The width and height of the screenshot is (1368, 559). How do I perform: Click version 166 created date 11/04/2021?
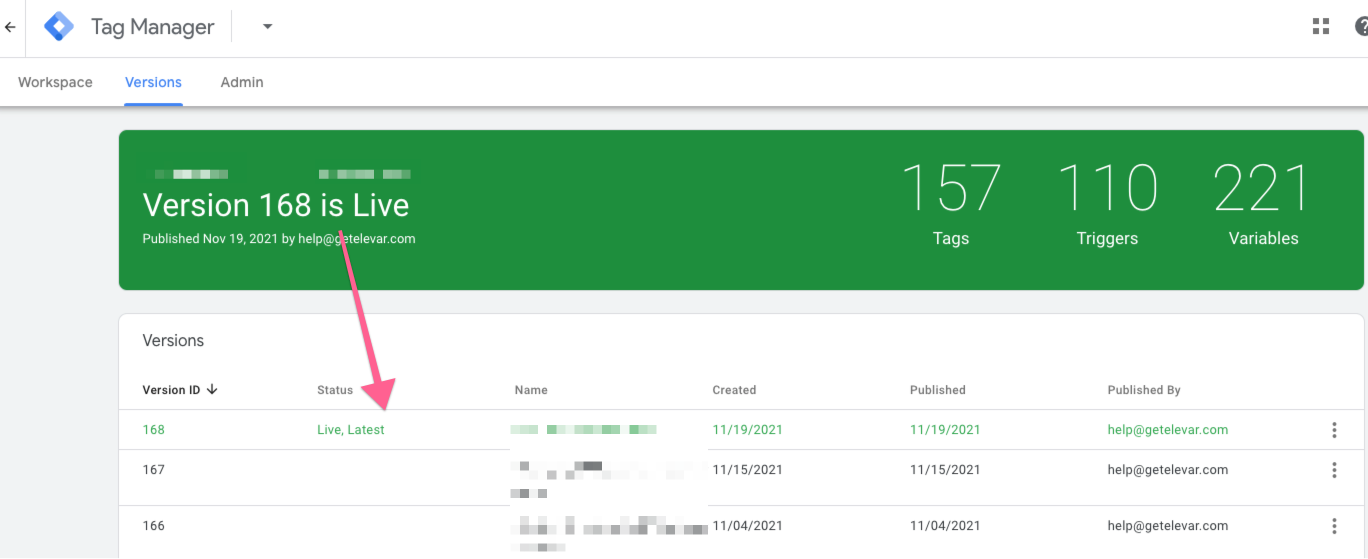click(x=747, y=526)
